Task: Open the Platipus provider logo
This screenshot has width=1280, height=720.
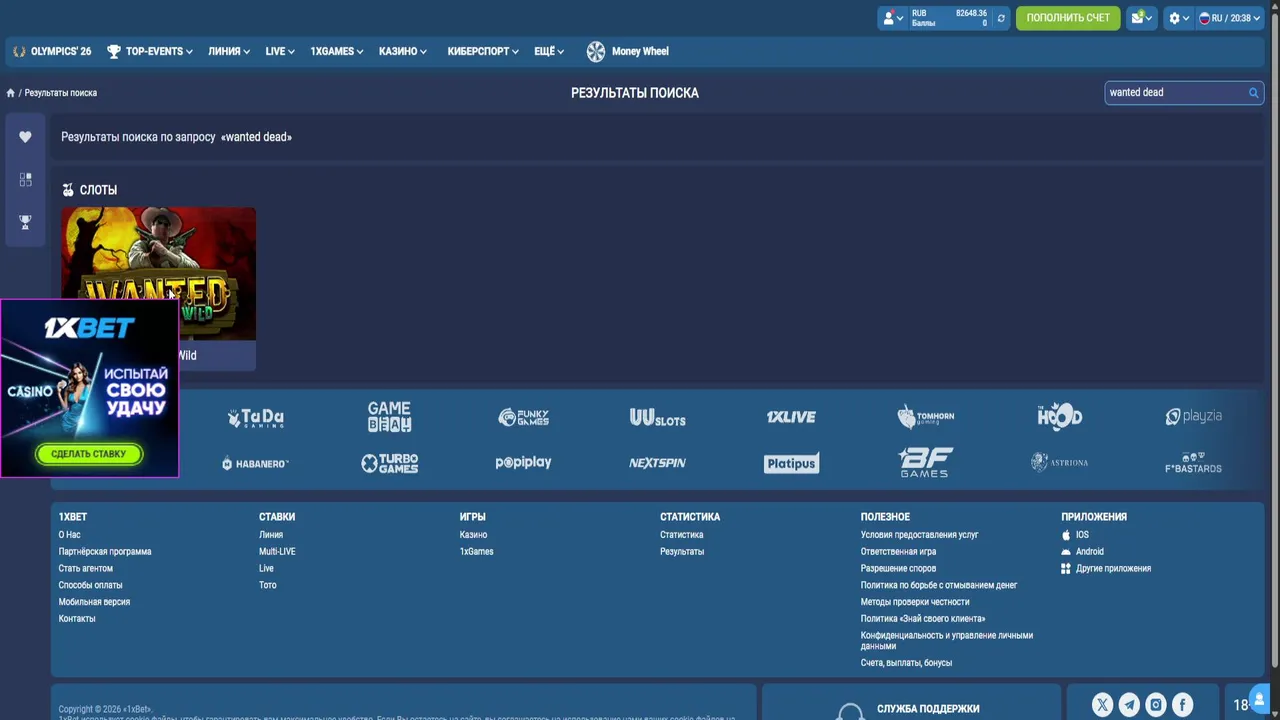Action: pyautogui.click(x=791, y=463)
